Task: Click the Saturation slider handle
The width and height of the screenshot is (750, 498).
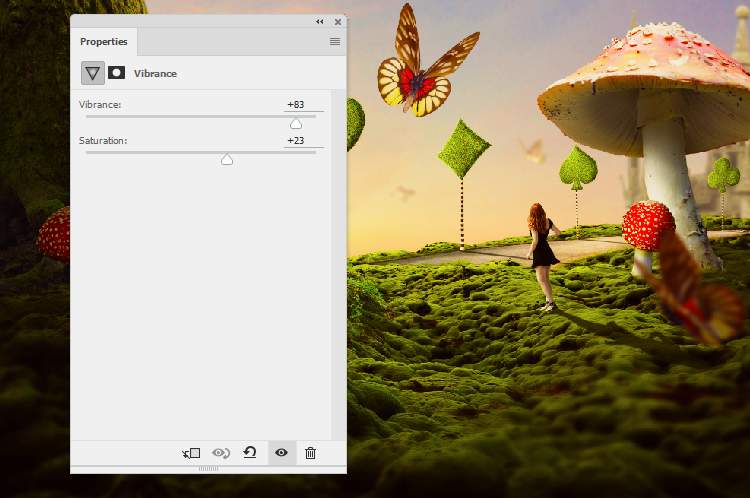Action: pos(227,159)
